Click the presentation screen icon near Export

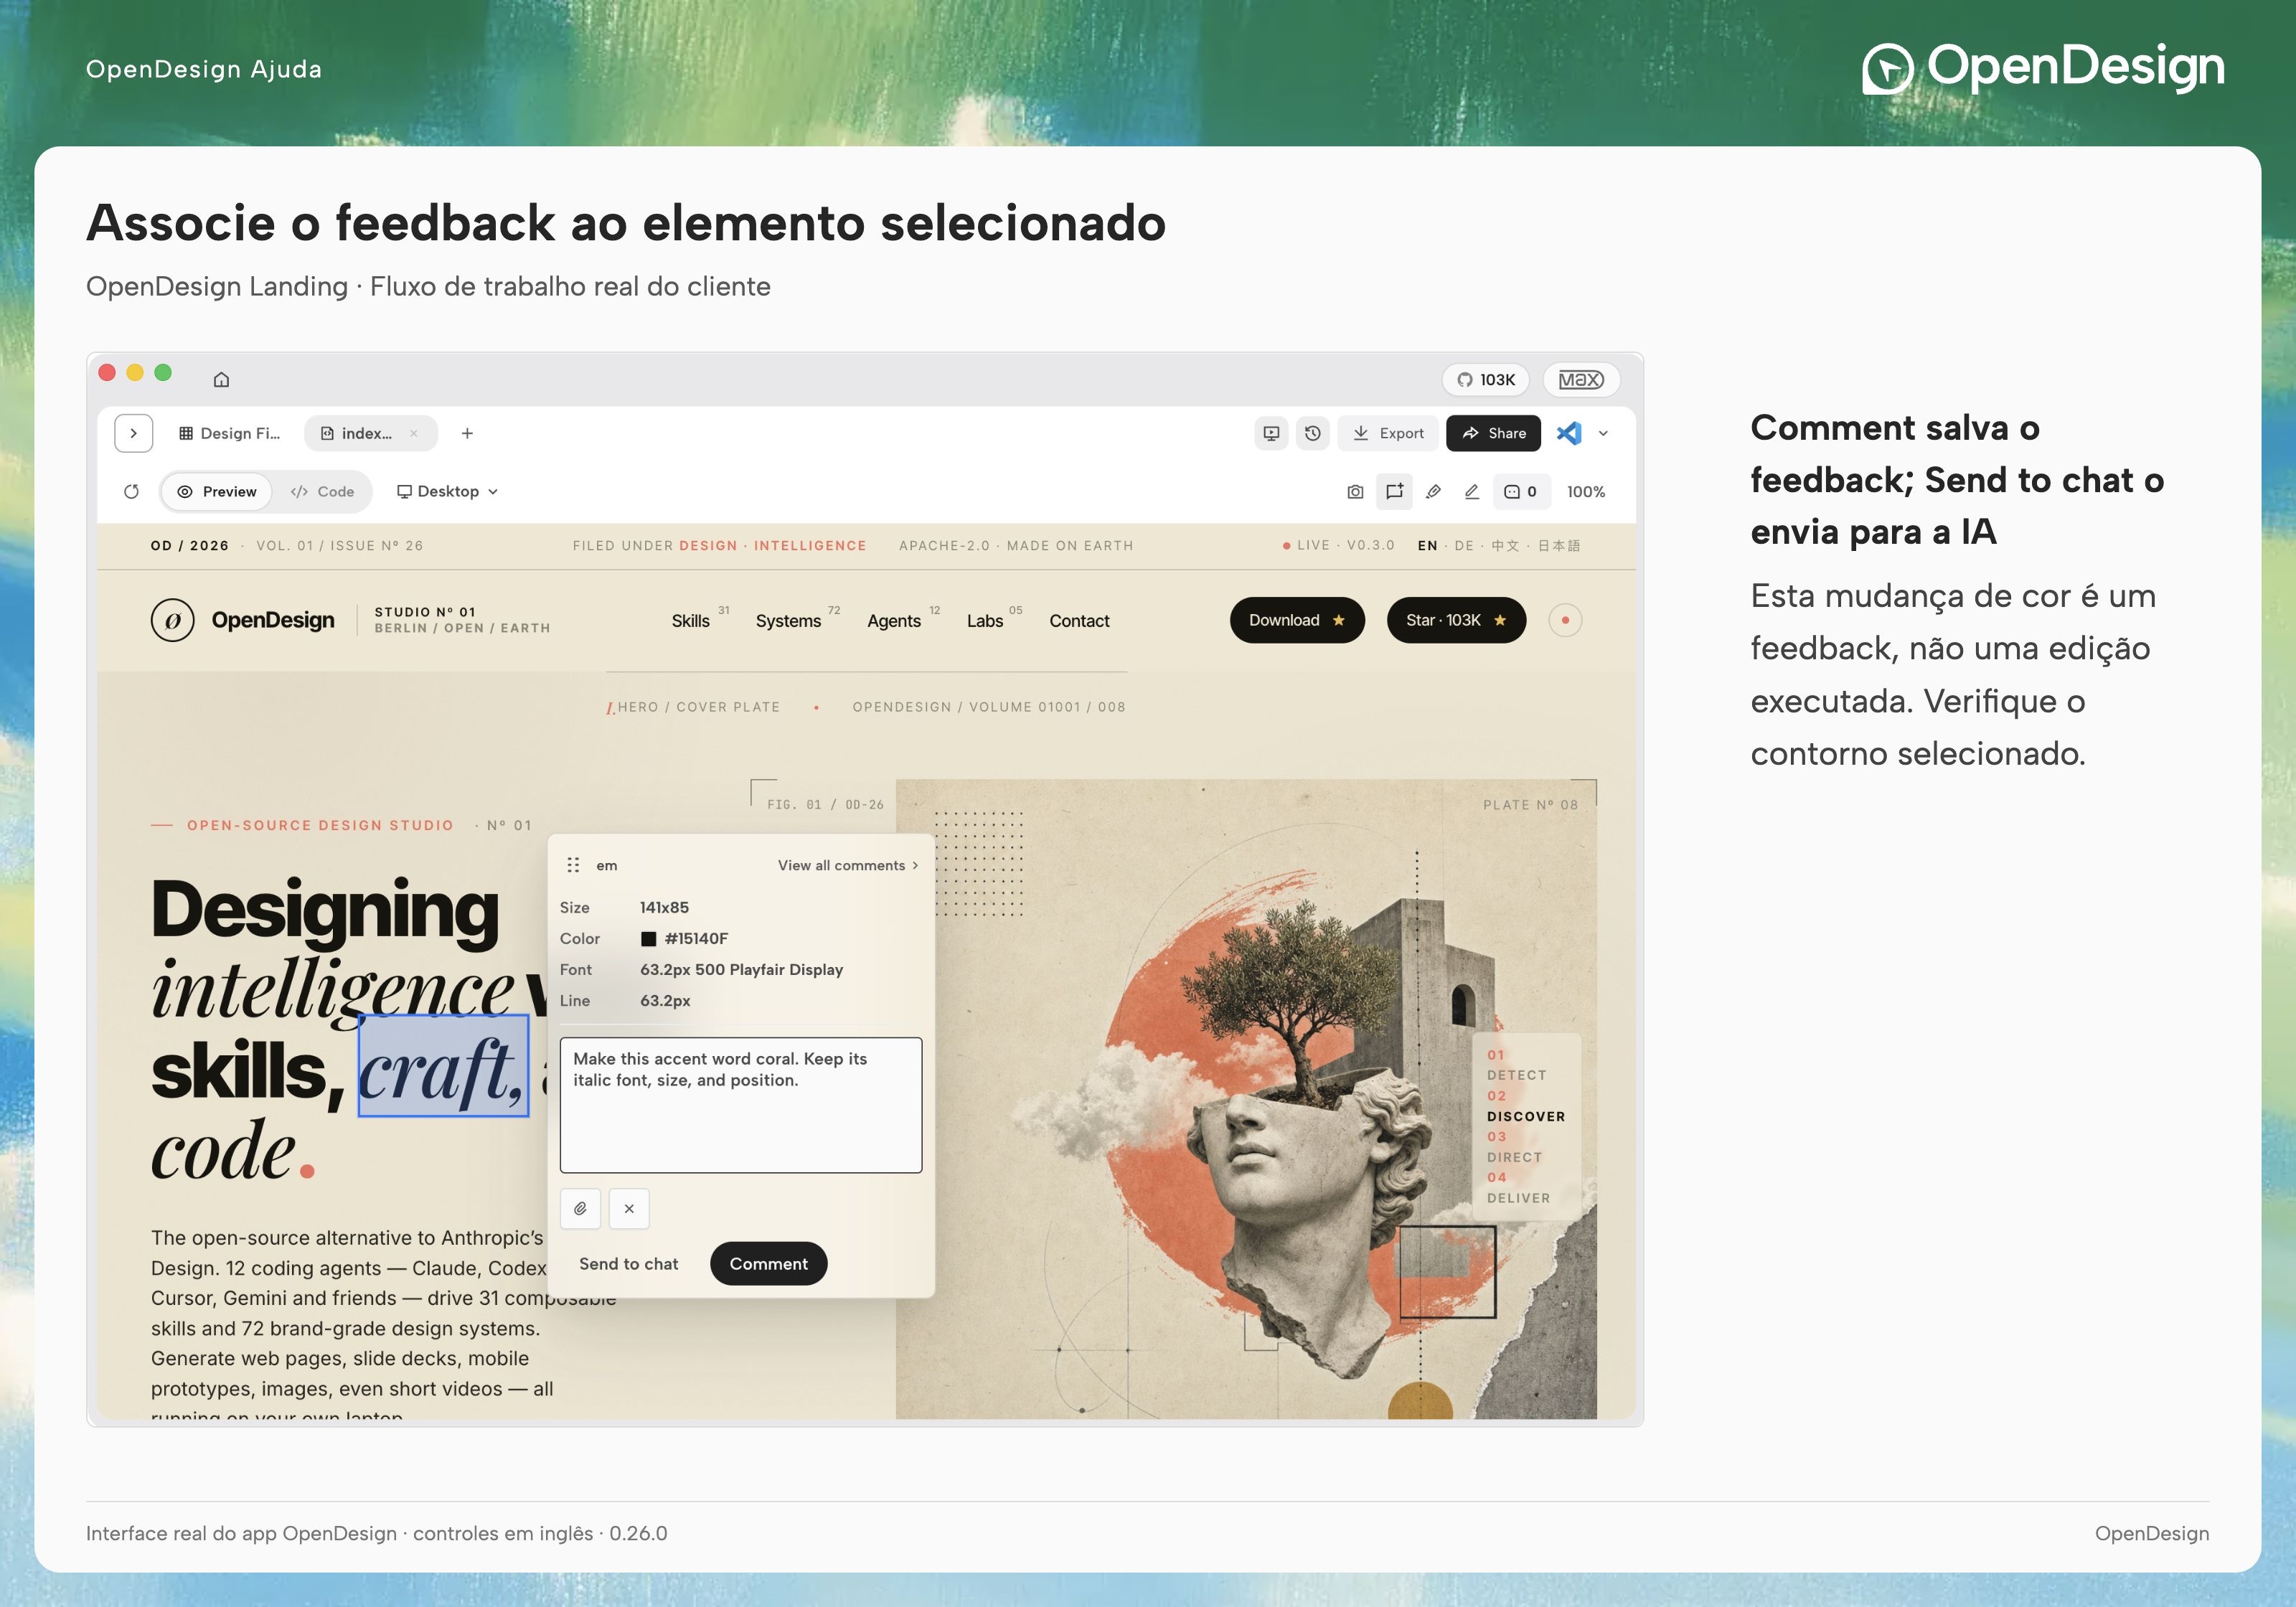pyautogui.click(x=1271, y=433)
